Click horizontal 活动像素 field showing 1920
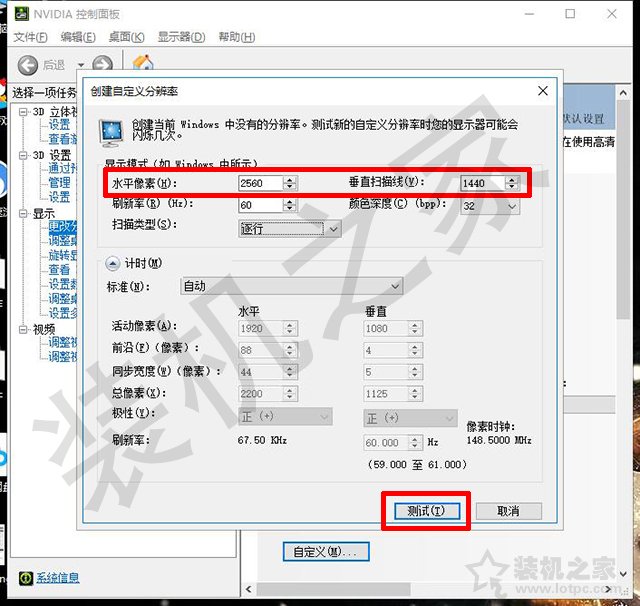 (x=260, y=329)
